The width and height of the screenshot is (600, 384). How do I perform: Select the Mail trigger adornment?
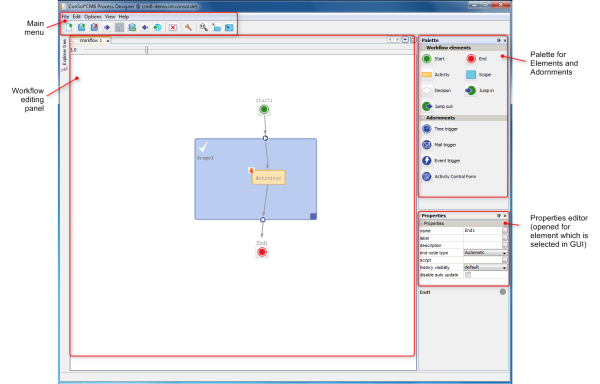point(439,145)
